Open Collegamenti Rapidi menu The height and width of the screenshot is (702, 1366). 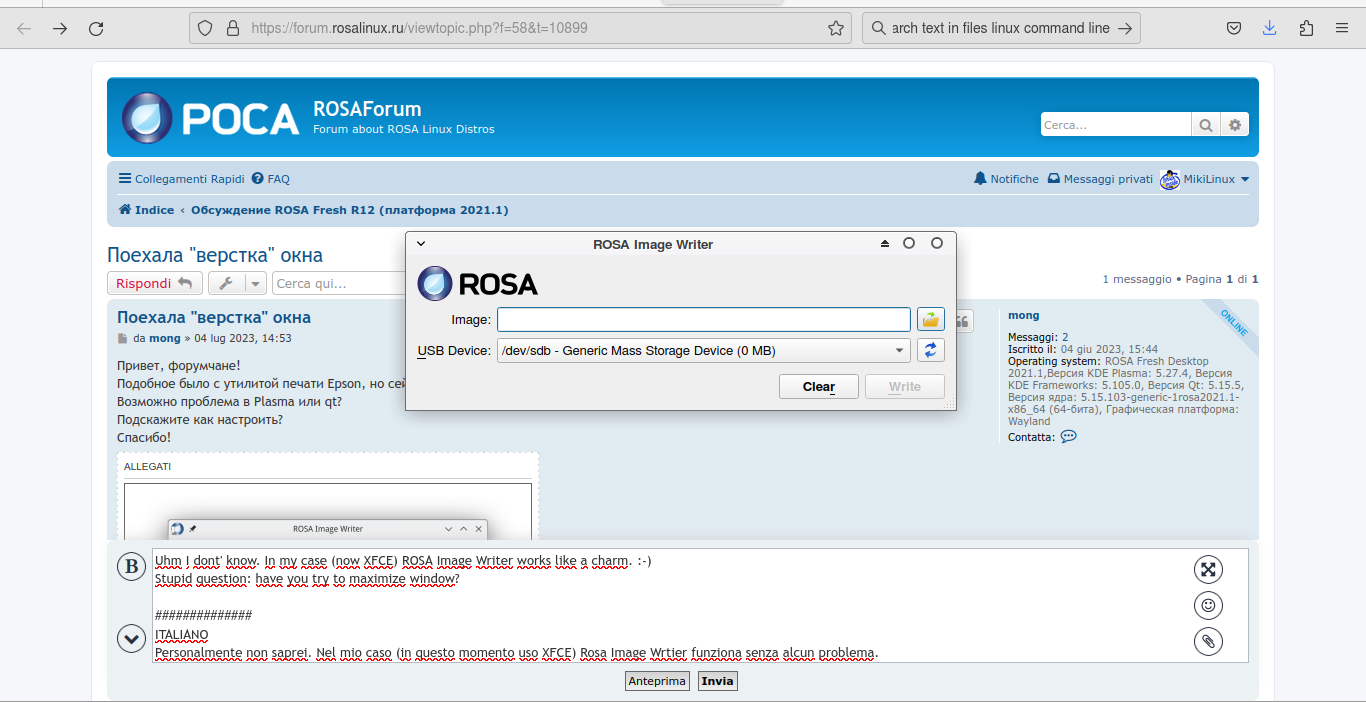pyautogui.click(x=181, y=179)
